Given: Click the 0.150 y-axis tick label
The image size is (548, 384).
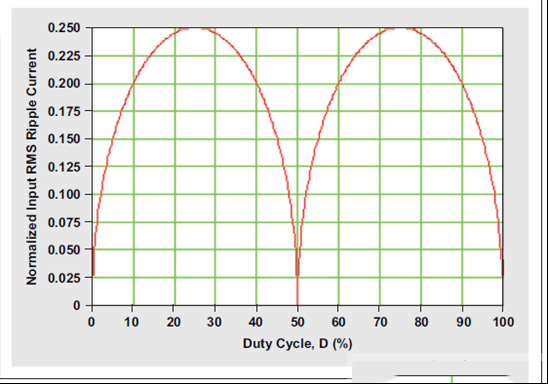Looking at the screenshot, I should pos(64,139).
